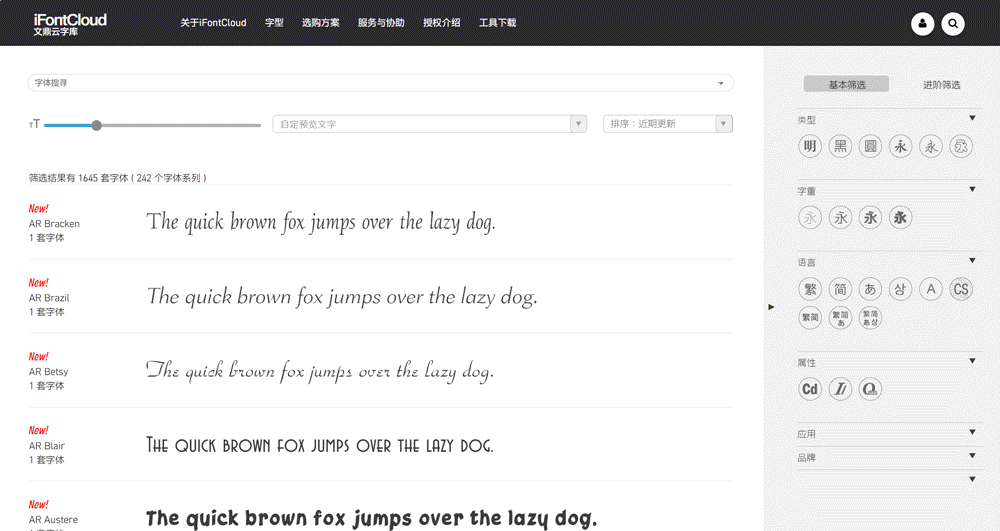Open the 字型 menu item
This screenshot has height=531, width=1000.
pyautogui.click(x=274, y=23)
